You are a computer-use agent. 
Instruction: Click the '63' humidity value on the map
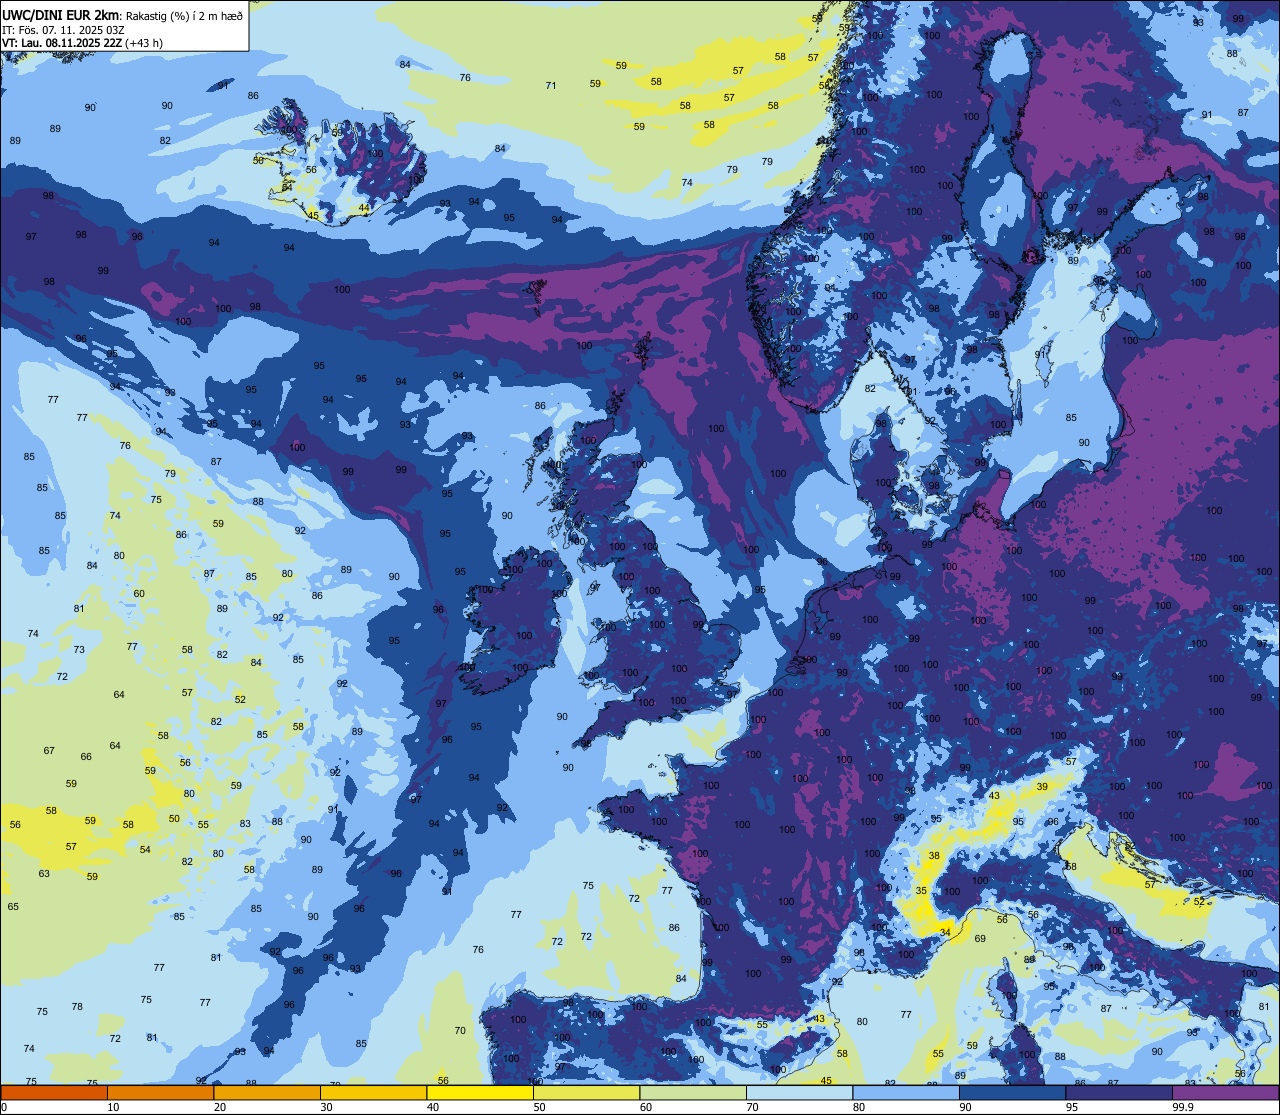click(44, 873)
